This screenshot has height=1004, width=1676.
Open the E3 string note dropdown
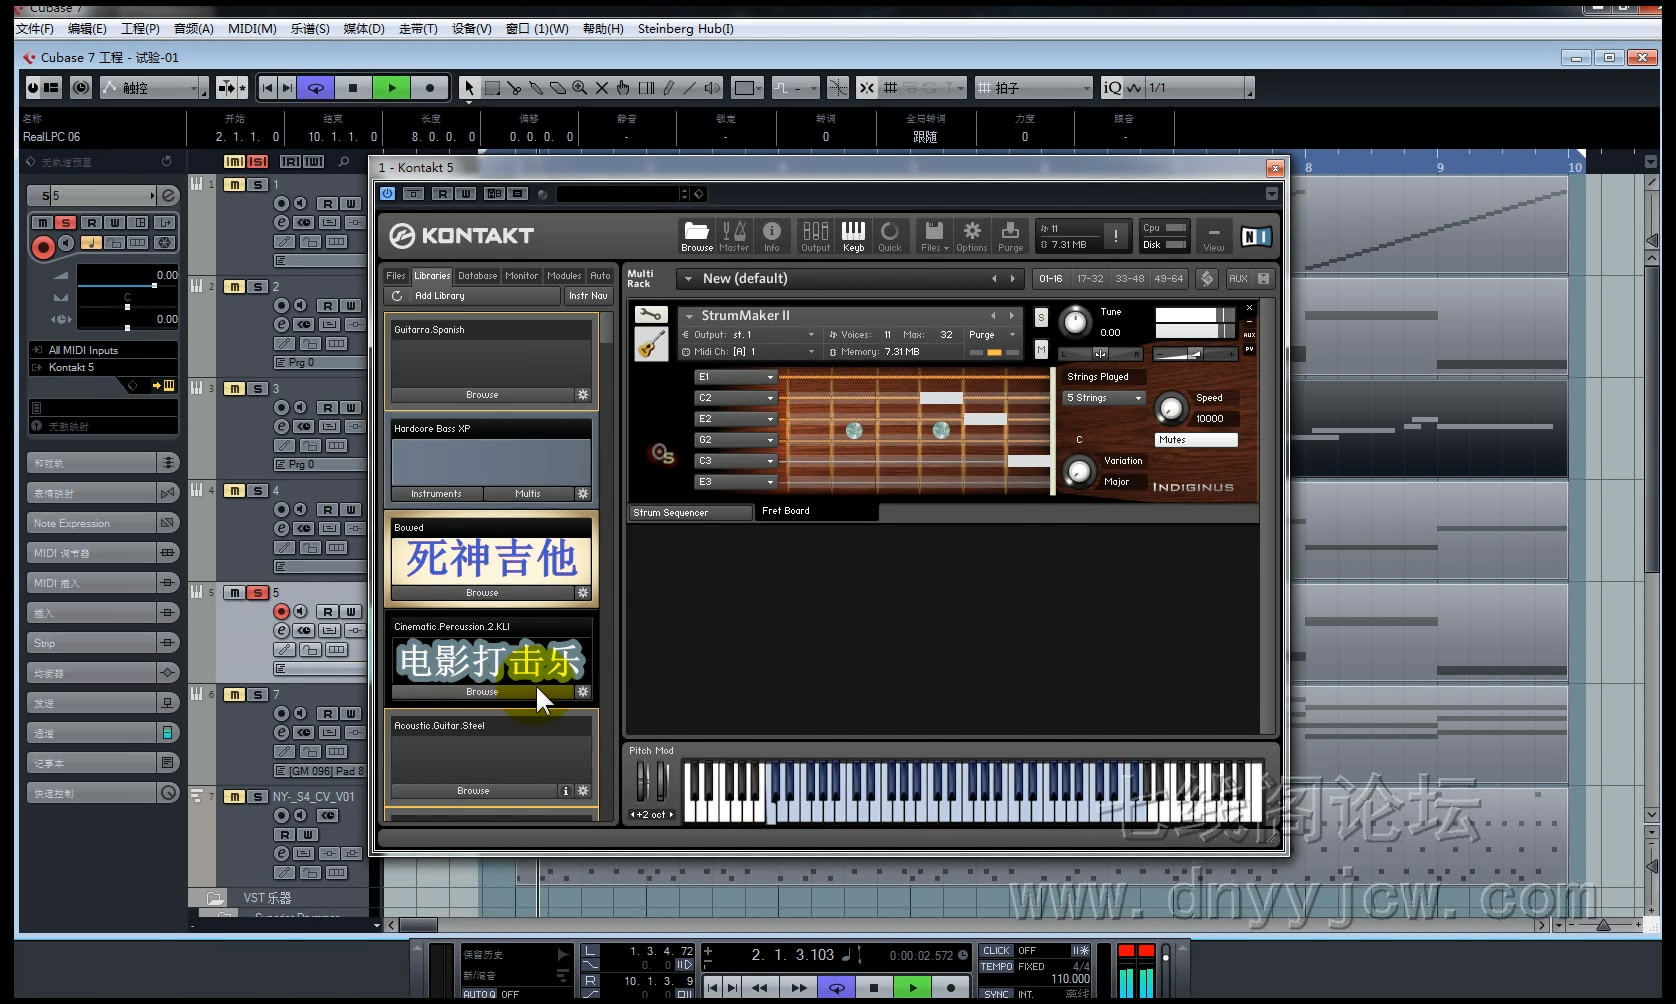click(x=736, y=482)
